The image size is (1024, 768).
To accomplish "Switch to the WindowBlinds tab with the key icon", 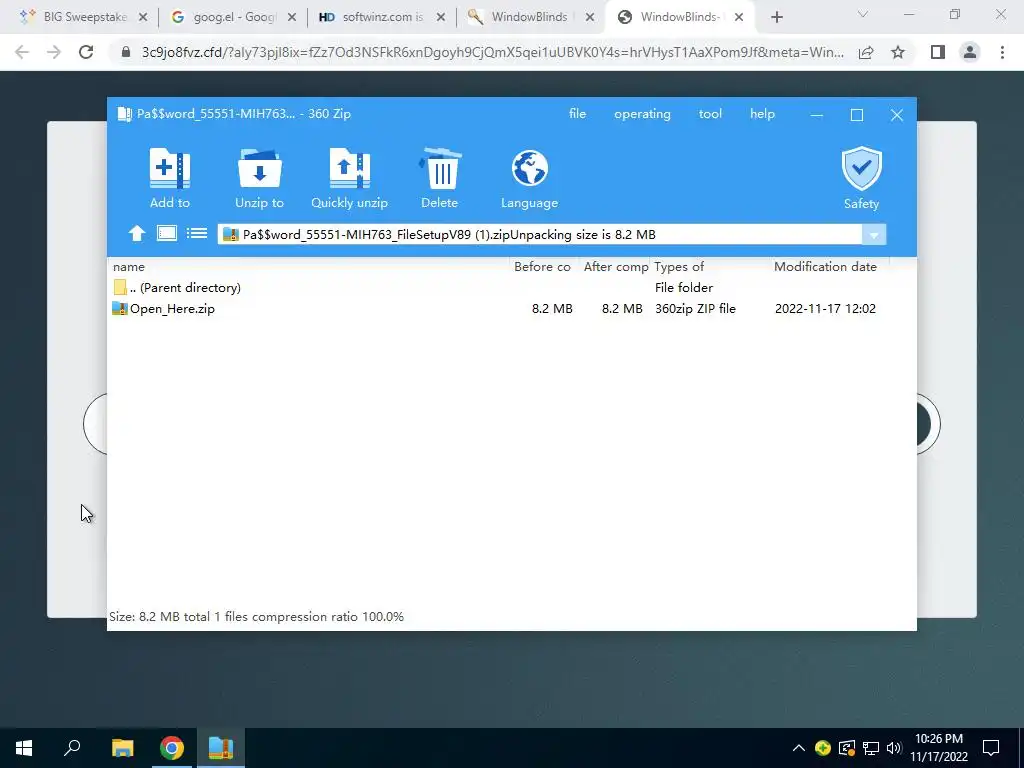I will point(530,17).
